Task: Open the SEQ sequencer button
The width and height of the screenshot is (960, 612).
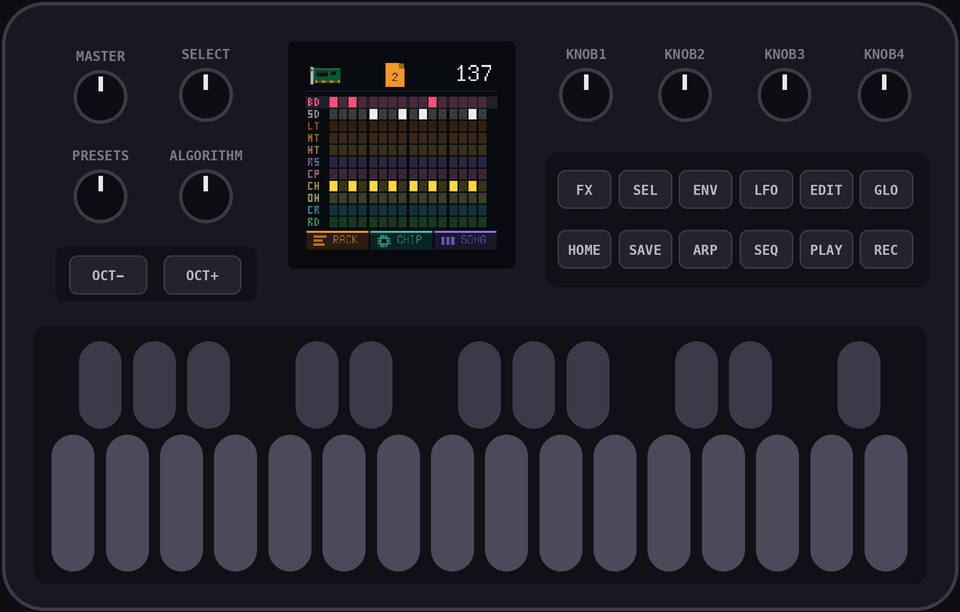Action: [766, 250]
